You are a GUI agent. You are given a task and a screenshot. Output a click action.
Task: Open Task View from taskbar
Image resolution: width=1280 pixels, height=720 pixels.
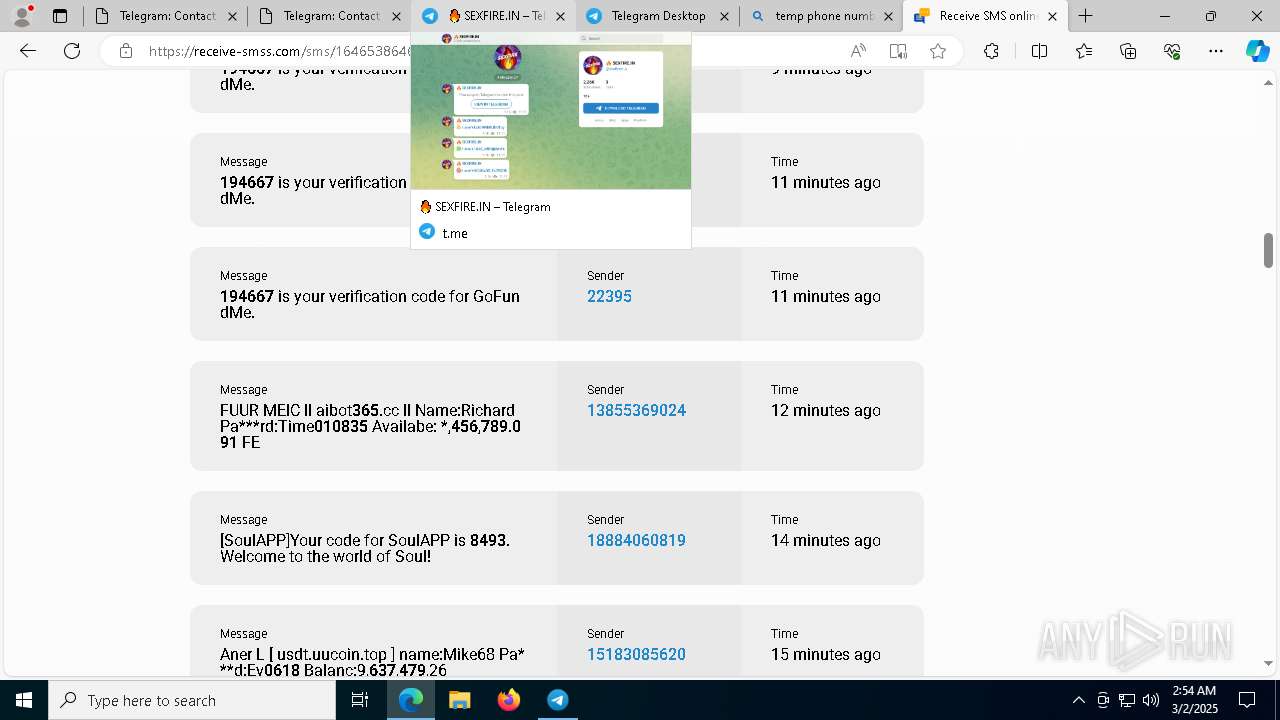tap(360, 700)
